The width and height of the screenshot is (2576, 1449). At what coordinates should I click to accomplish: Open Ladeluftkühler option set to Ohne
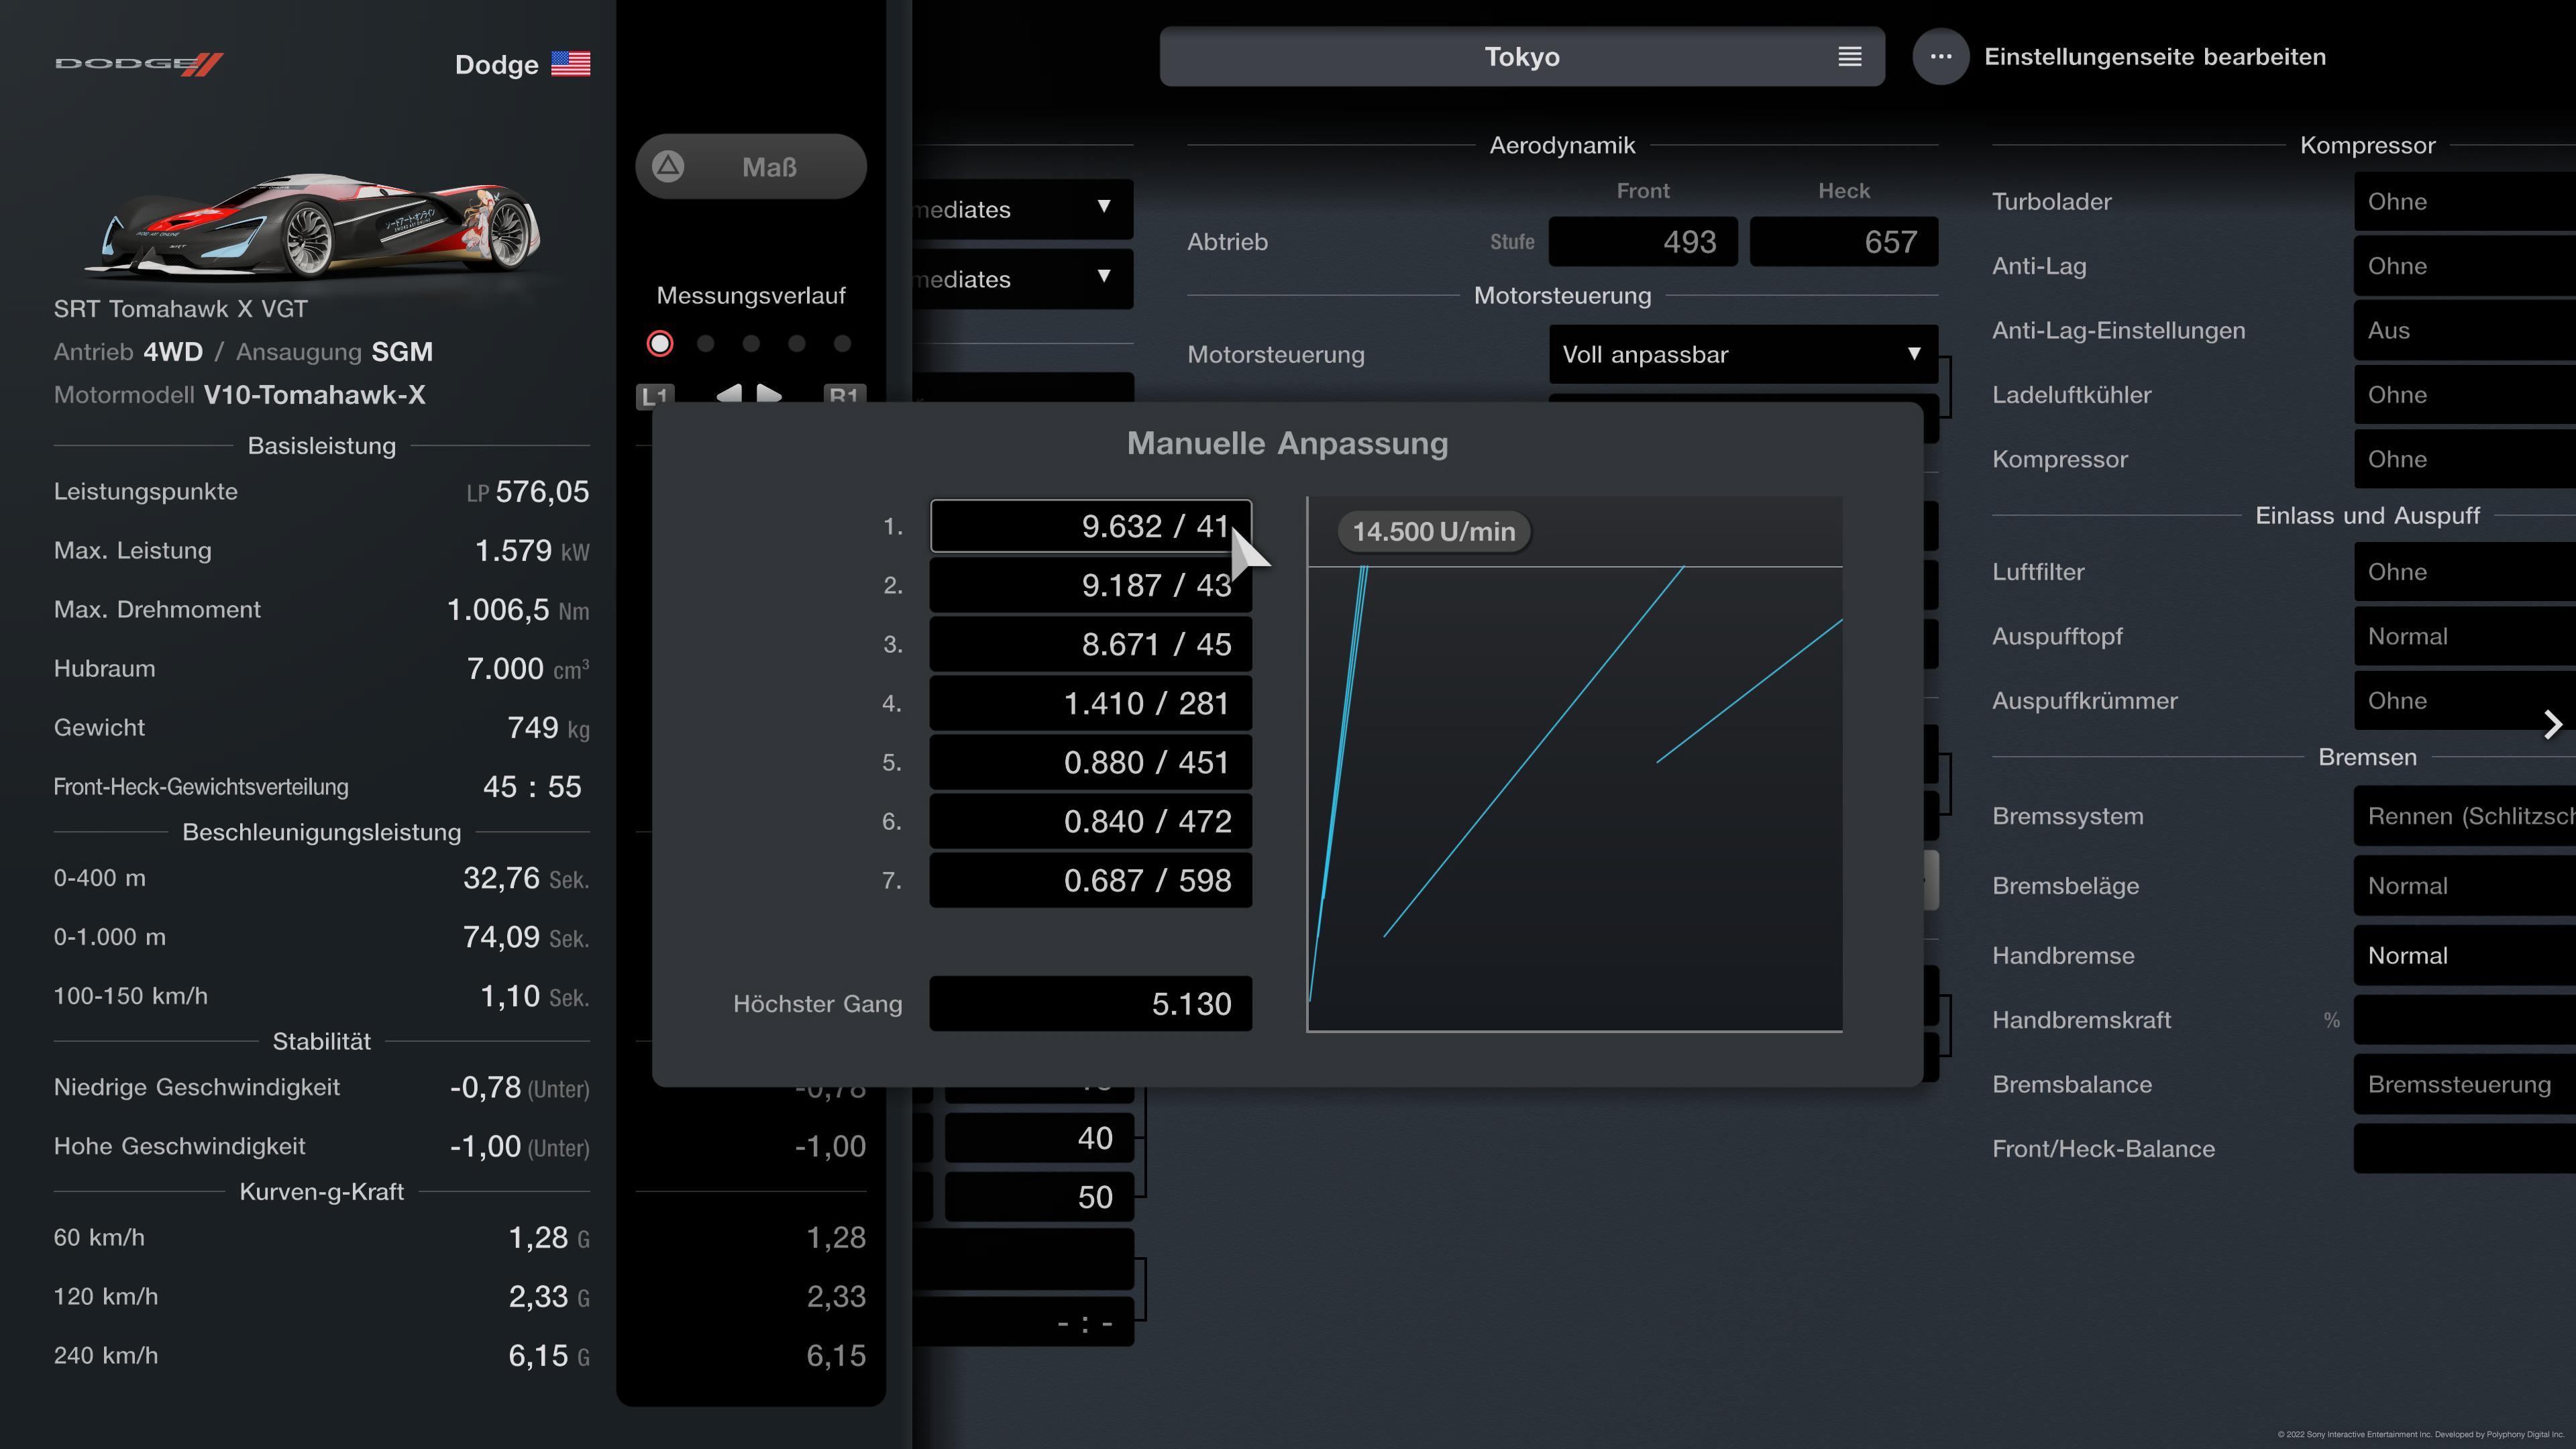(2465, 395)
